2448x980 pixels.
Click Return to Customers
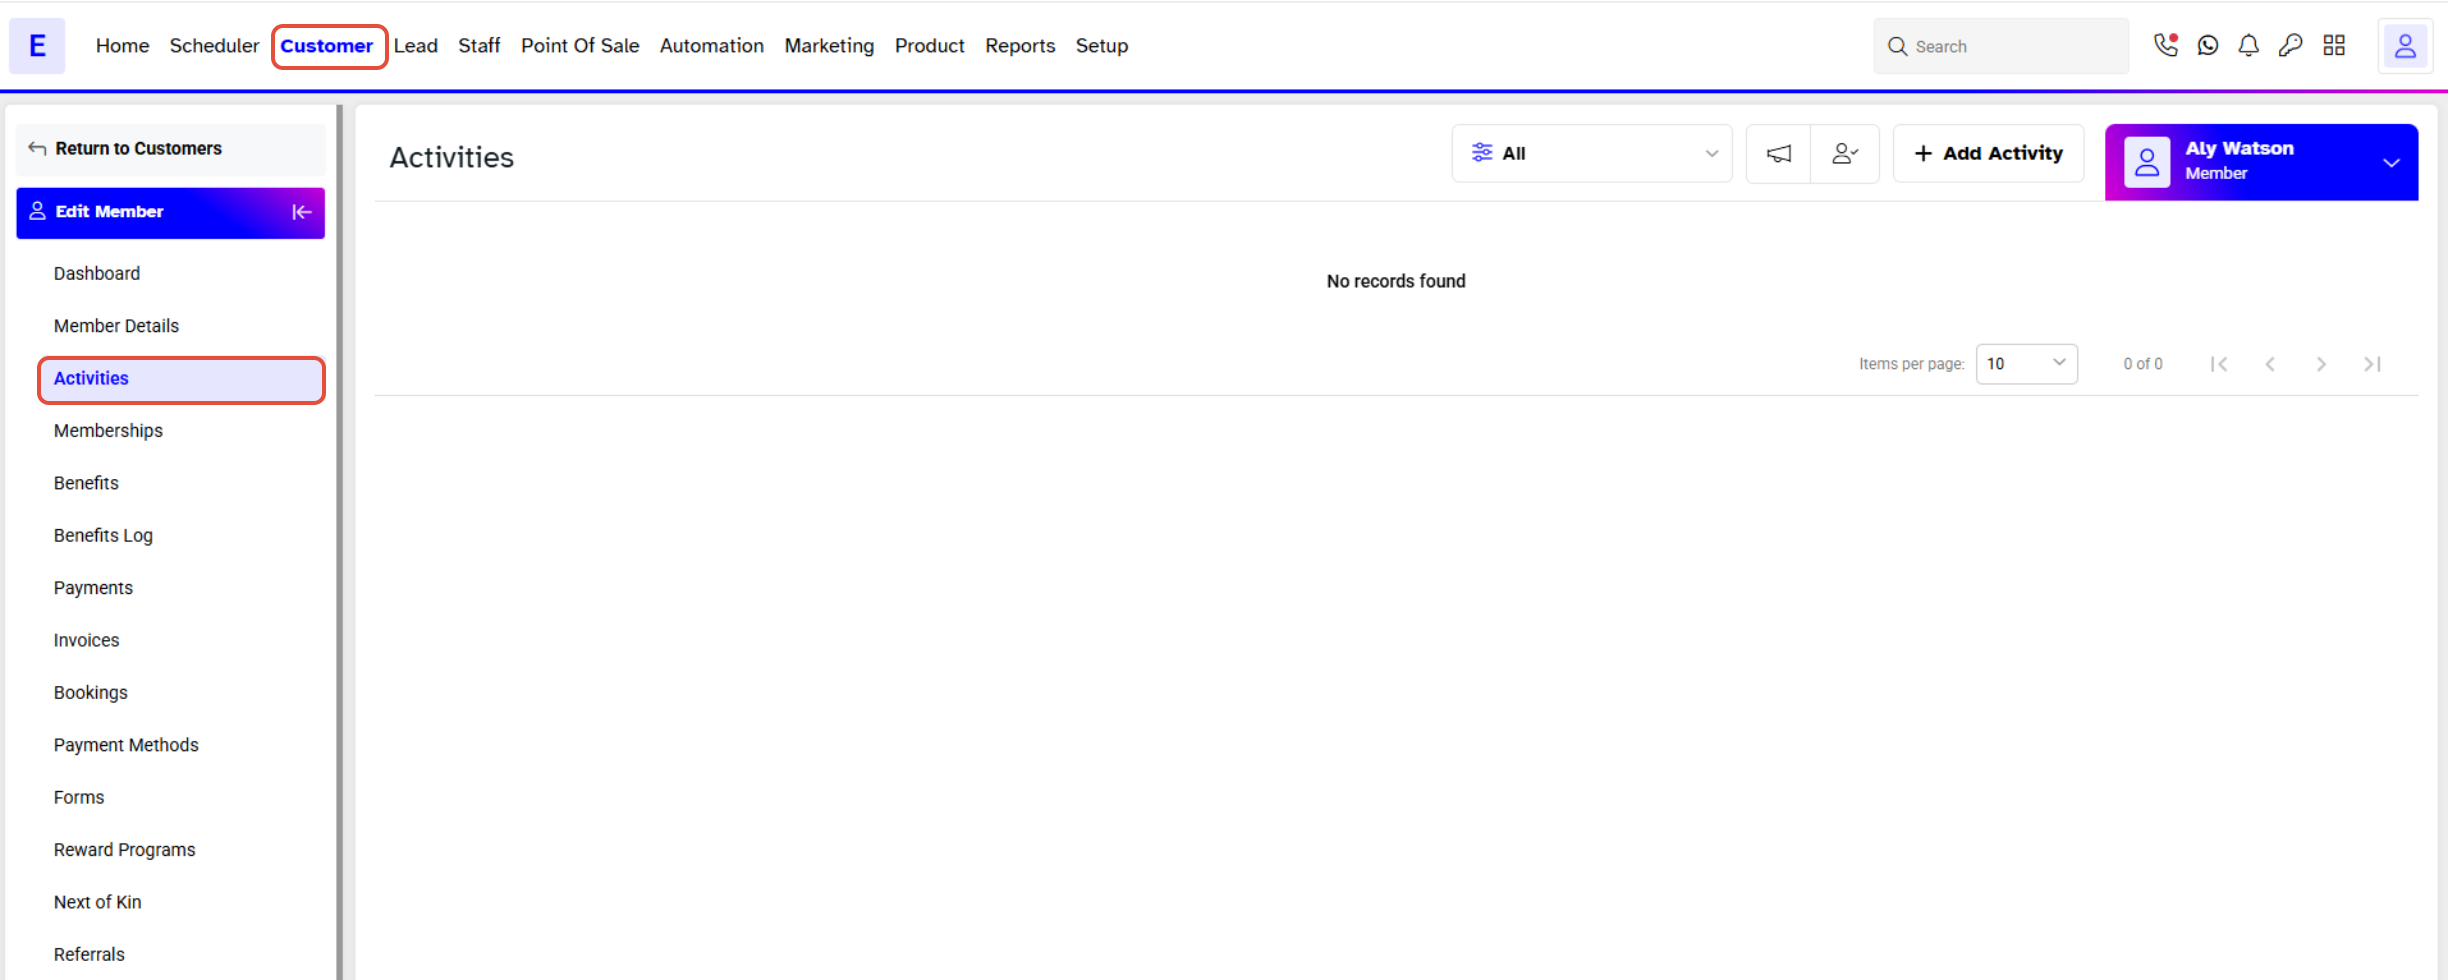[x=171, y=149]
